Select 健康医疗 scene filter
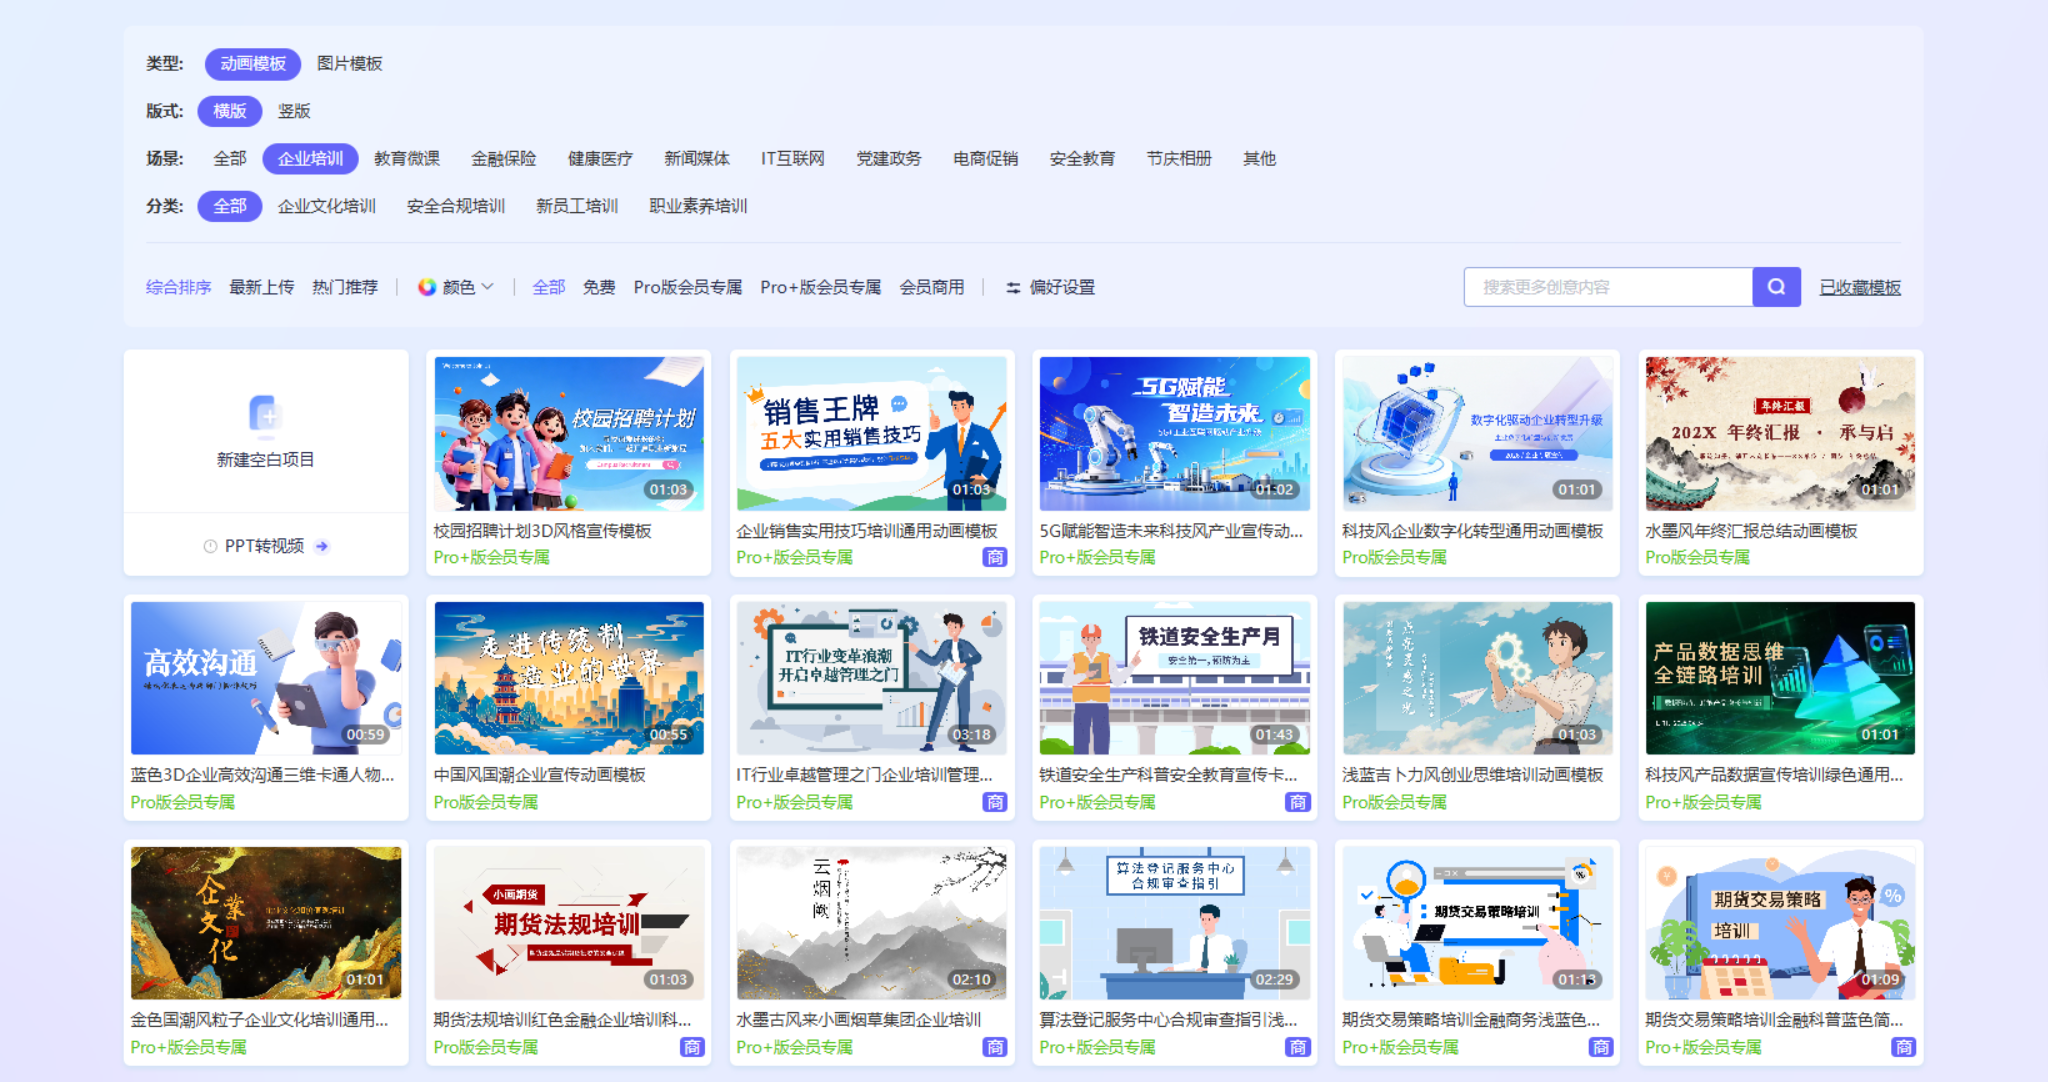Image resolution: width=2048 pixels, height=1082 pixels. point(600,159)
